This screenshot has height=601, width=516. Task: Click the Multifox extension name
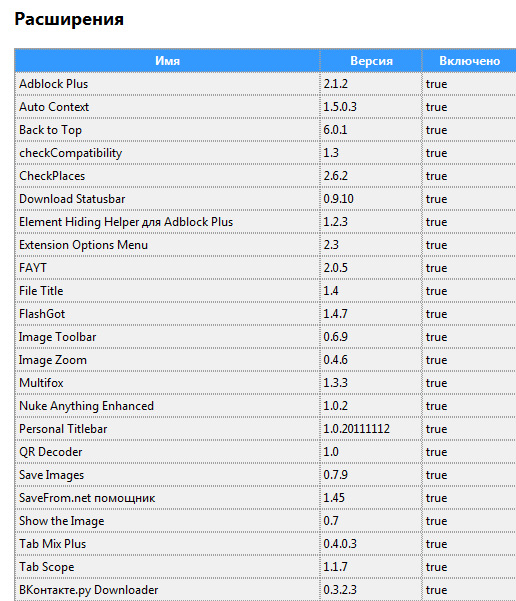click(x=41, y=383)
